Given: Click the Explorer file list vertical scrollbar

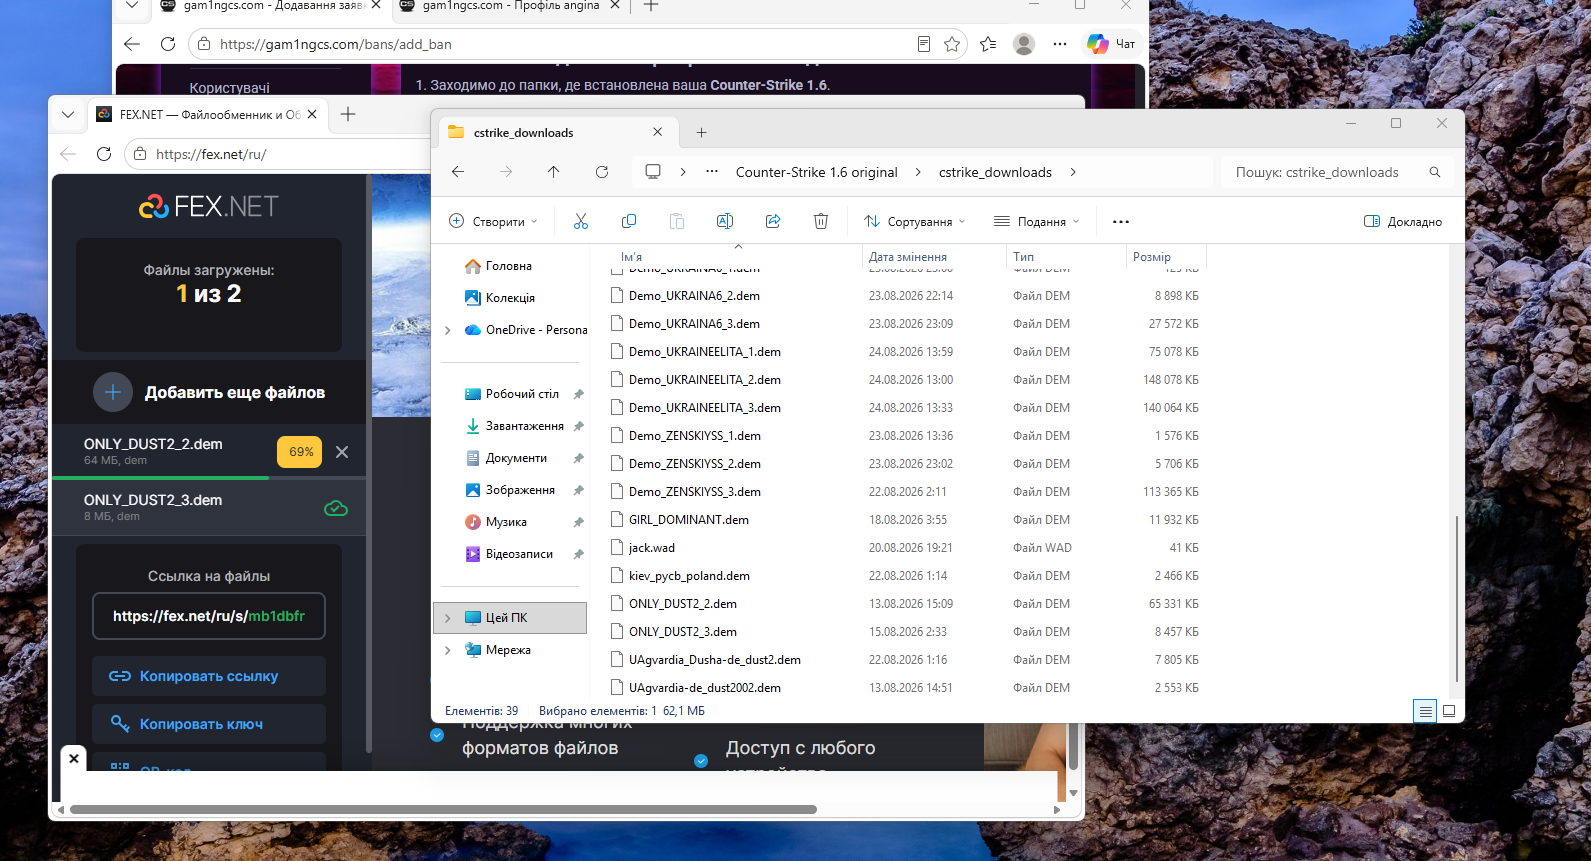Looking at the screenshot, I should [1457, 598].
